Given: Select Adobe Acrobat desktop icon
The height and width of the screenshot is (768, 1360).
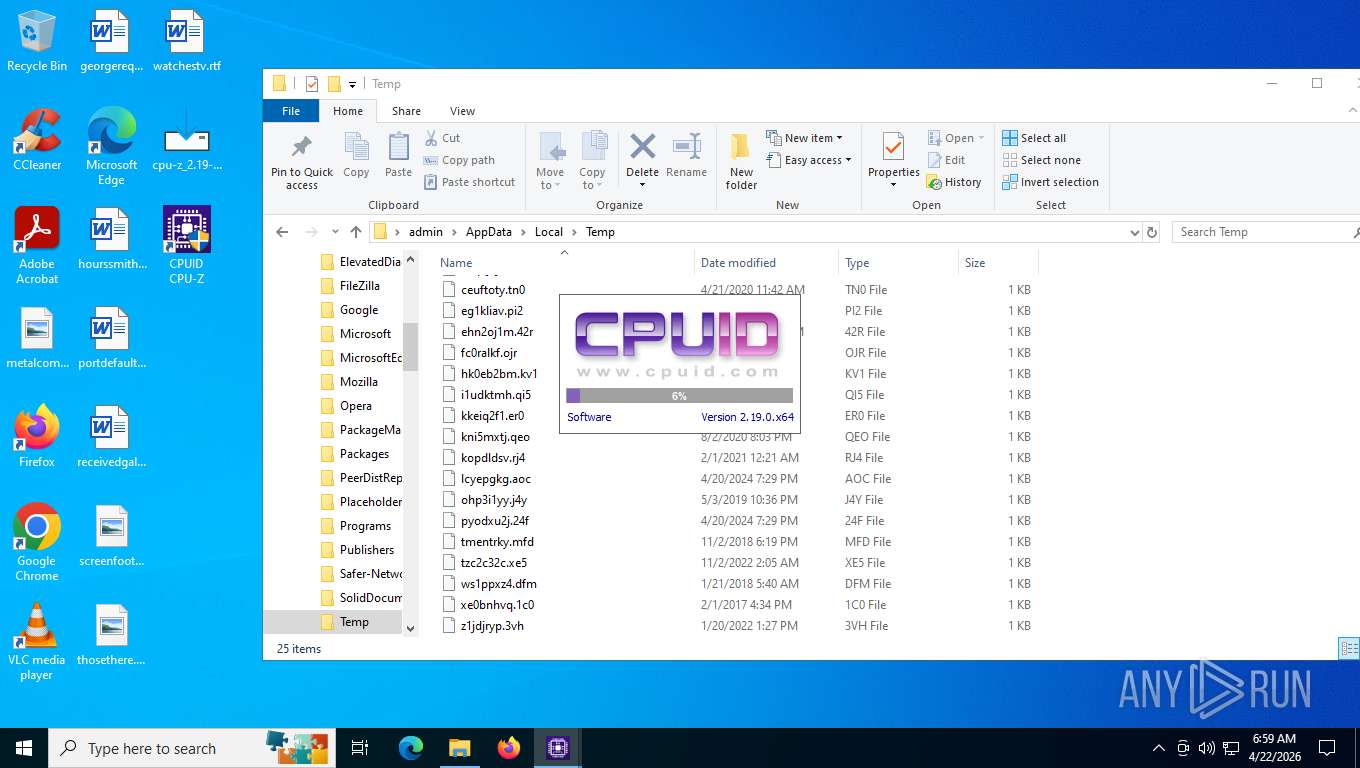Looking at the screenshot, I should [37, 246].
